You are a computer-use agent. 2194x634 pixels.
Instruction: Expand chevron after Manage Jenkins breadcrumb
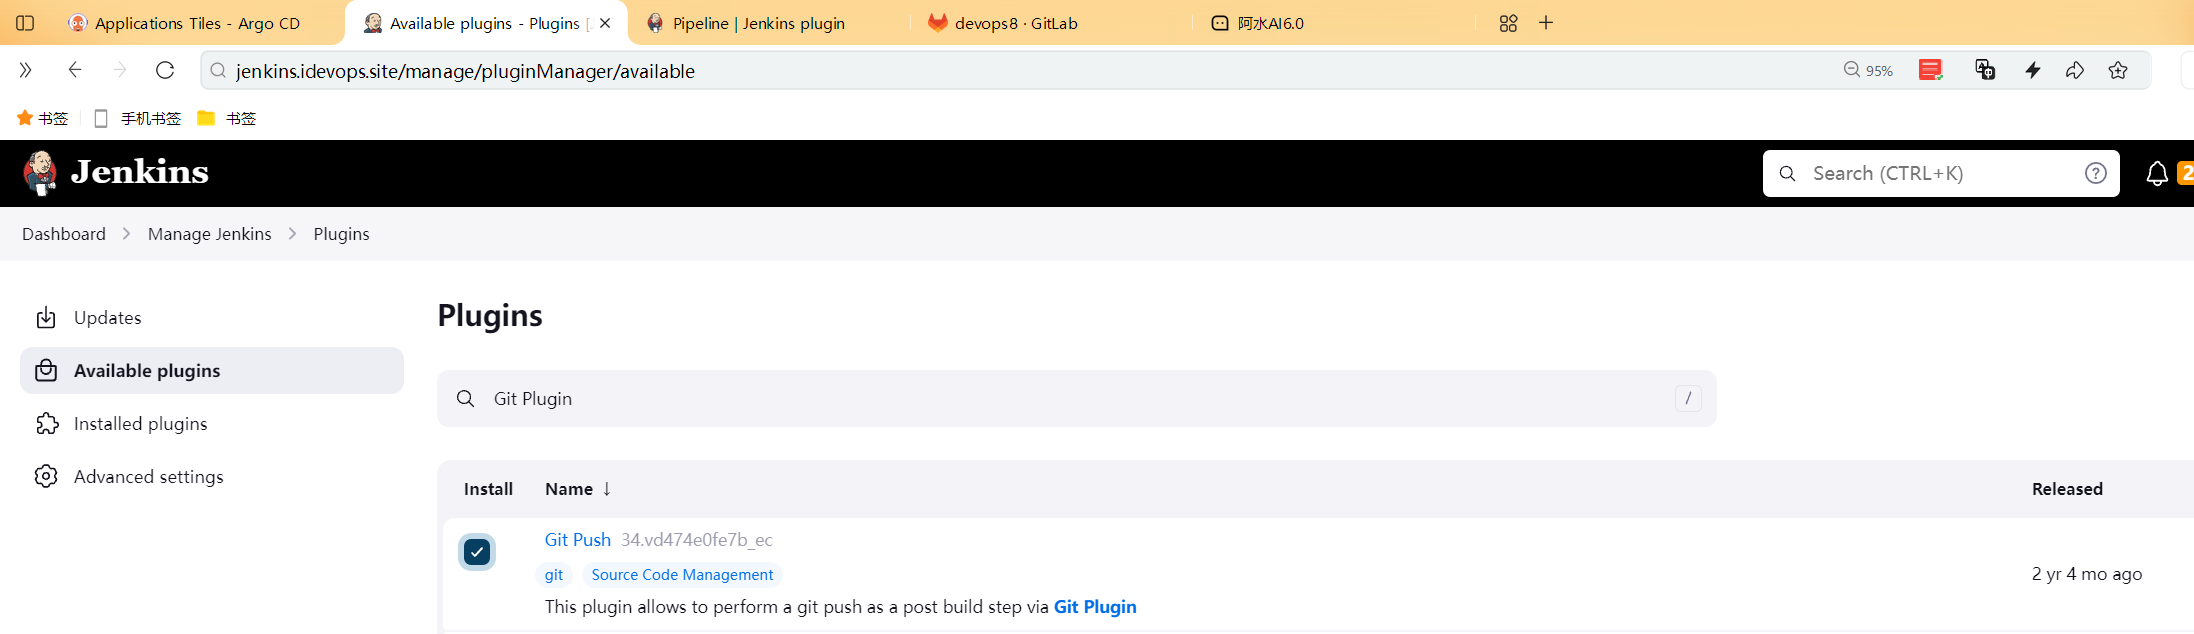(x=293, y=233)
